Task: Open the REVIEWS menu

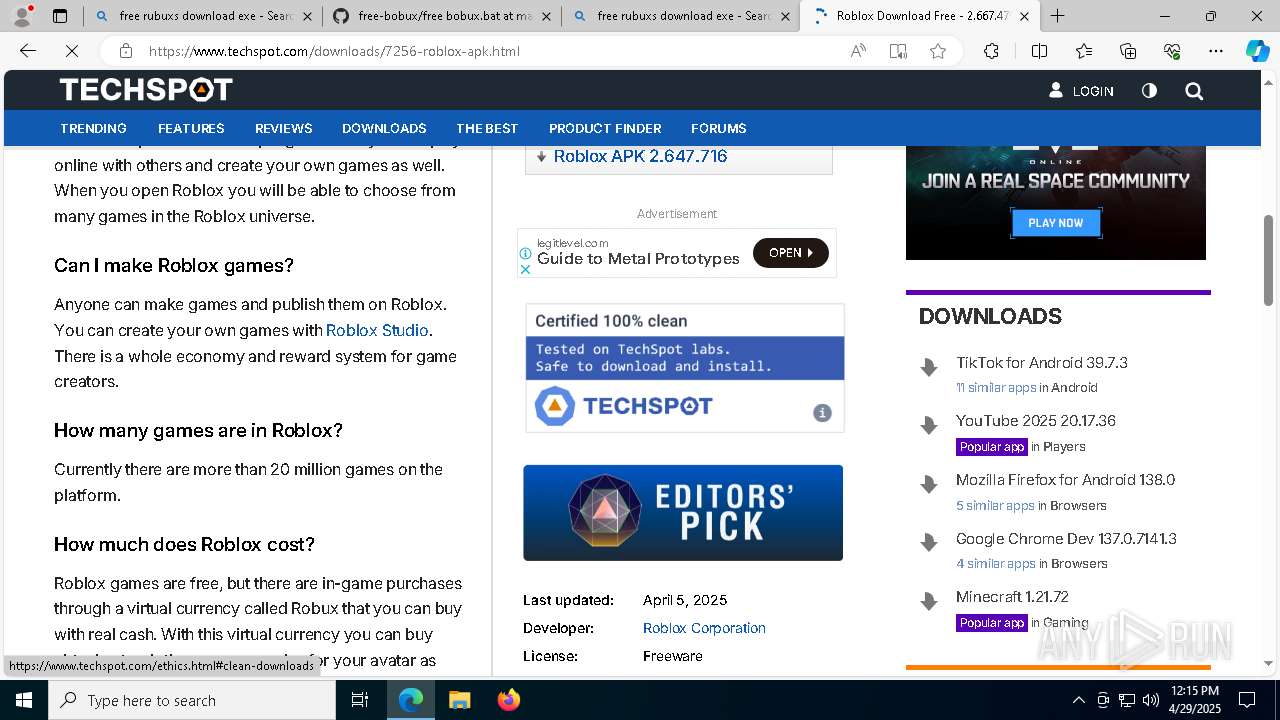Action: click(284, 128)
